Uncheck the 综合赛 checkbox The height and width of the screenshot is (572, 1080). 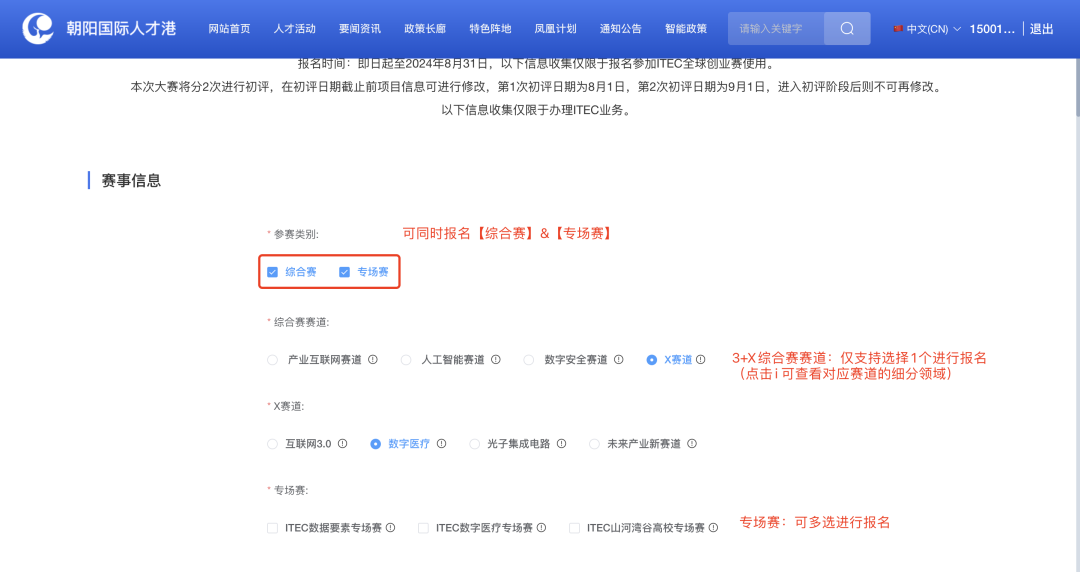tap(273, 272)
